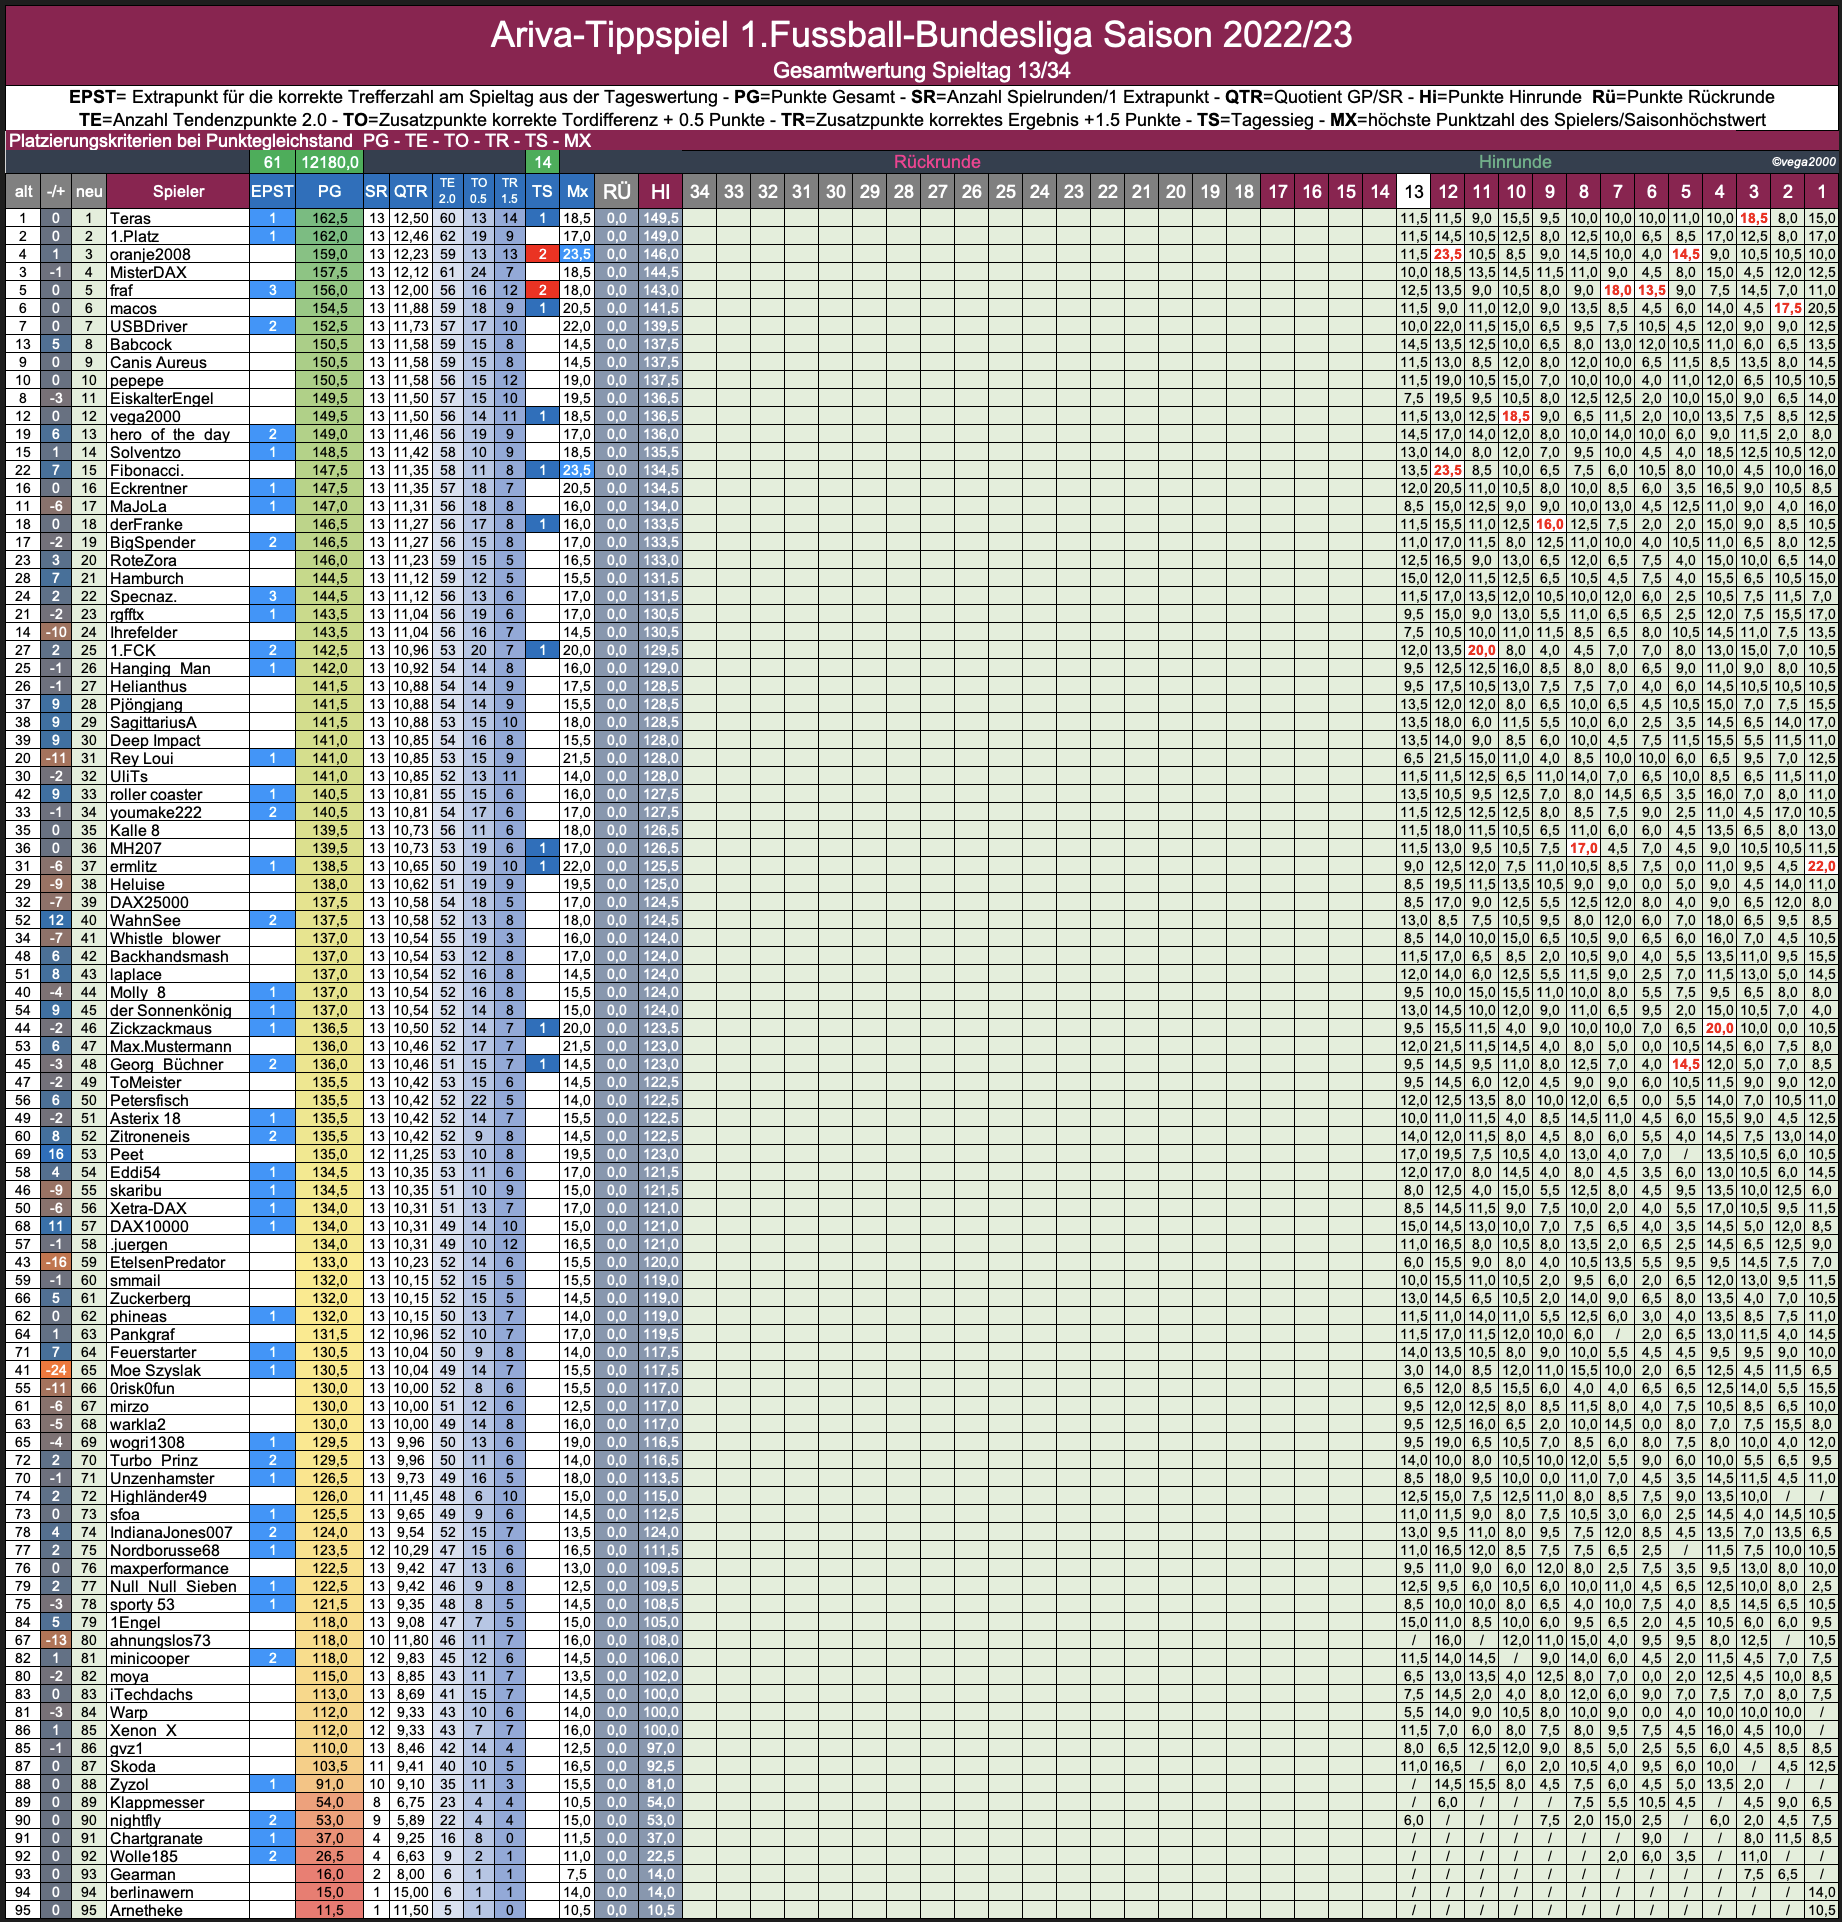Click the 'RÜ' column header
The height and width of the screenshot is (1922, 1842).
tap(617, 191)
